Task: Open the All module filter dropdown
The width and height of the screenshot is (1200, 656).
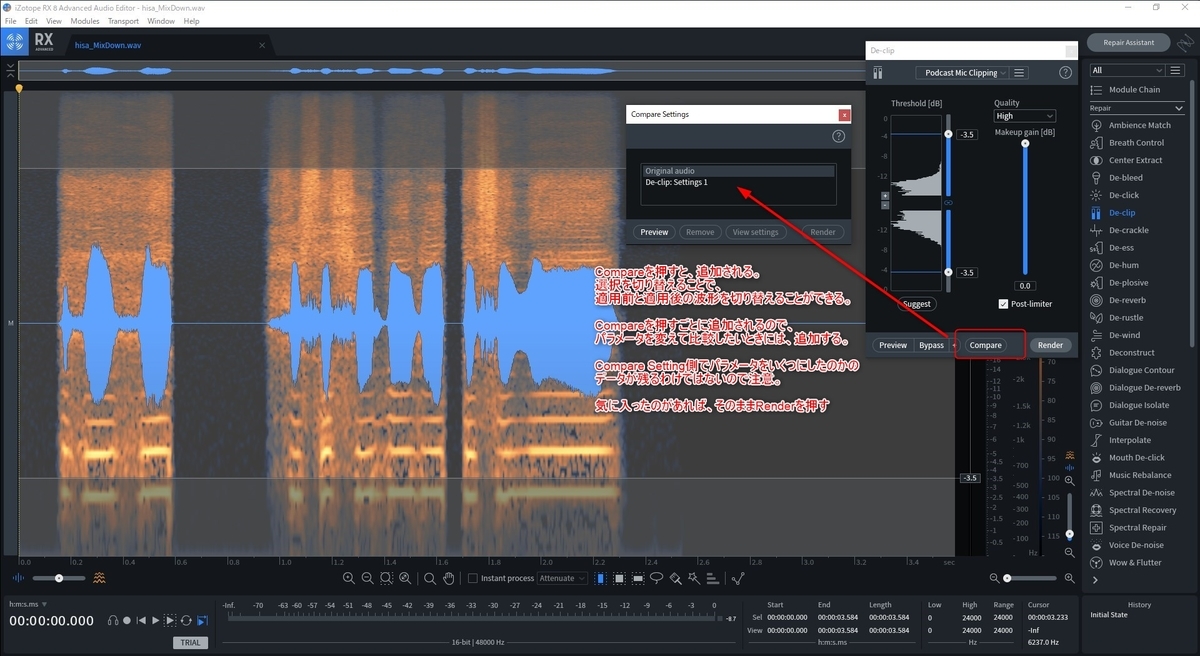Action: click(1128, 70)
